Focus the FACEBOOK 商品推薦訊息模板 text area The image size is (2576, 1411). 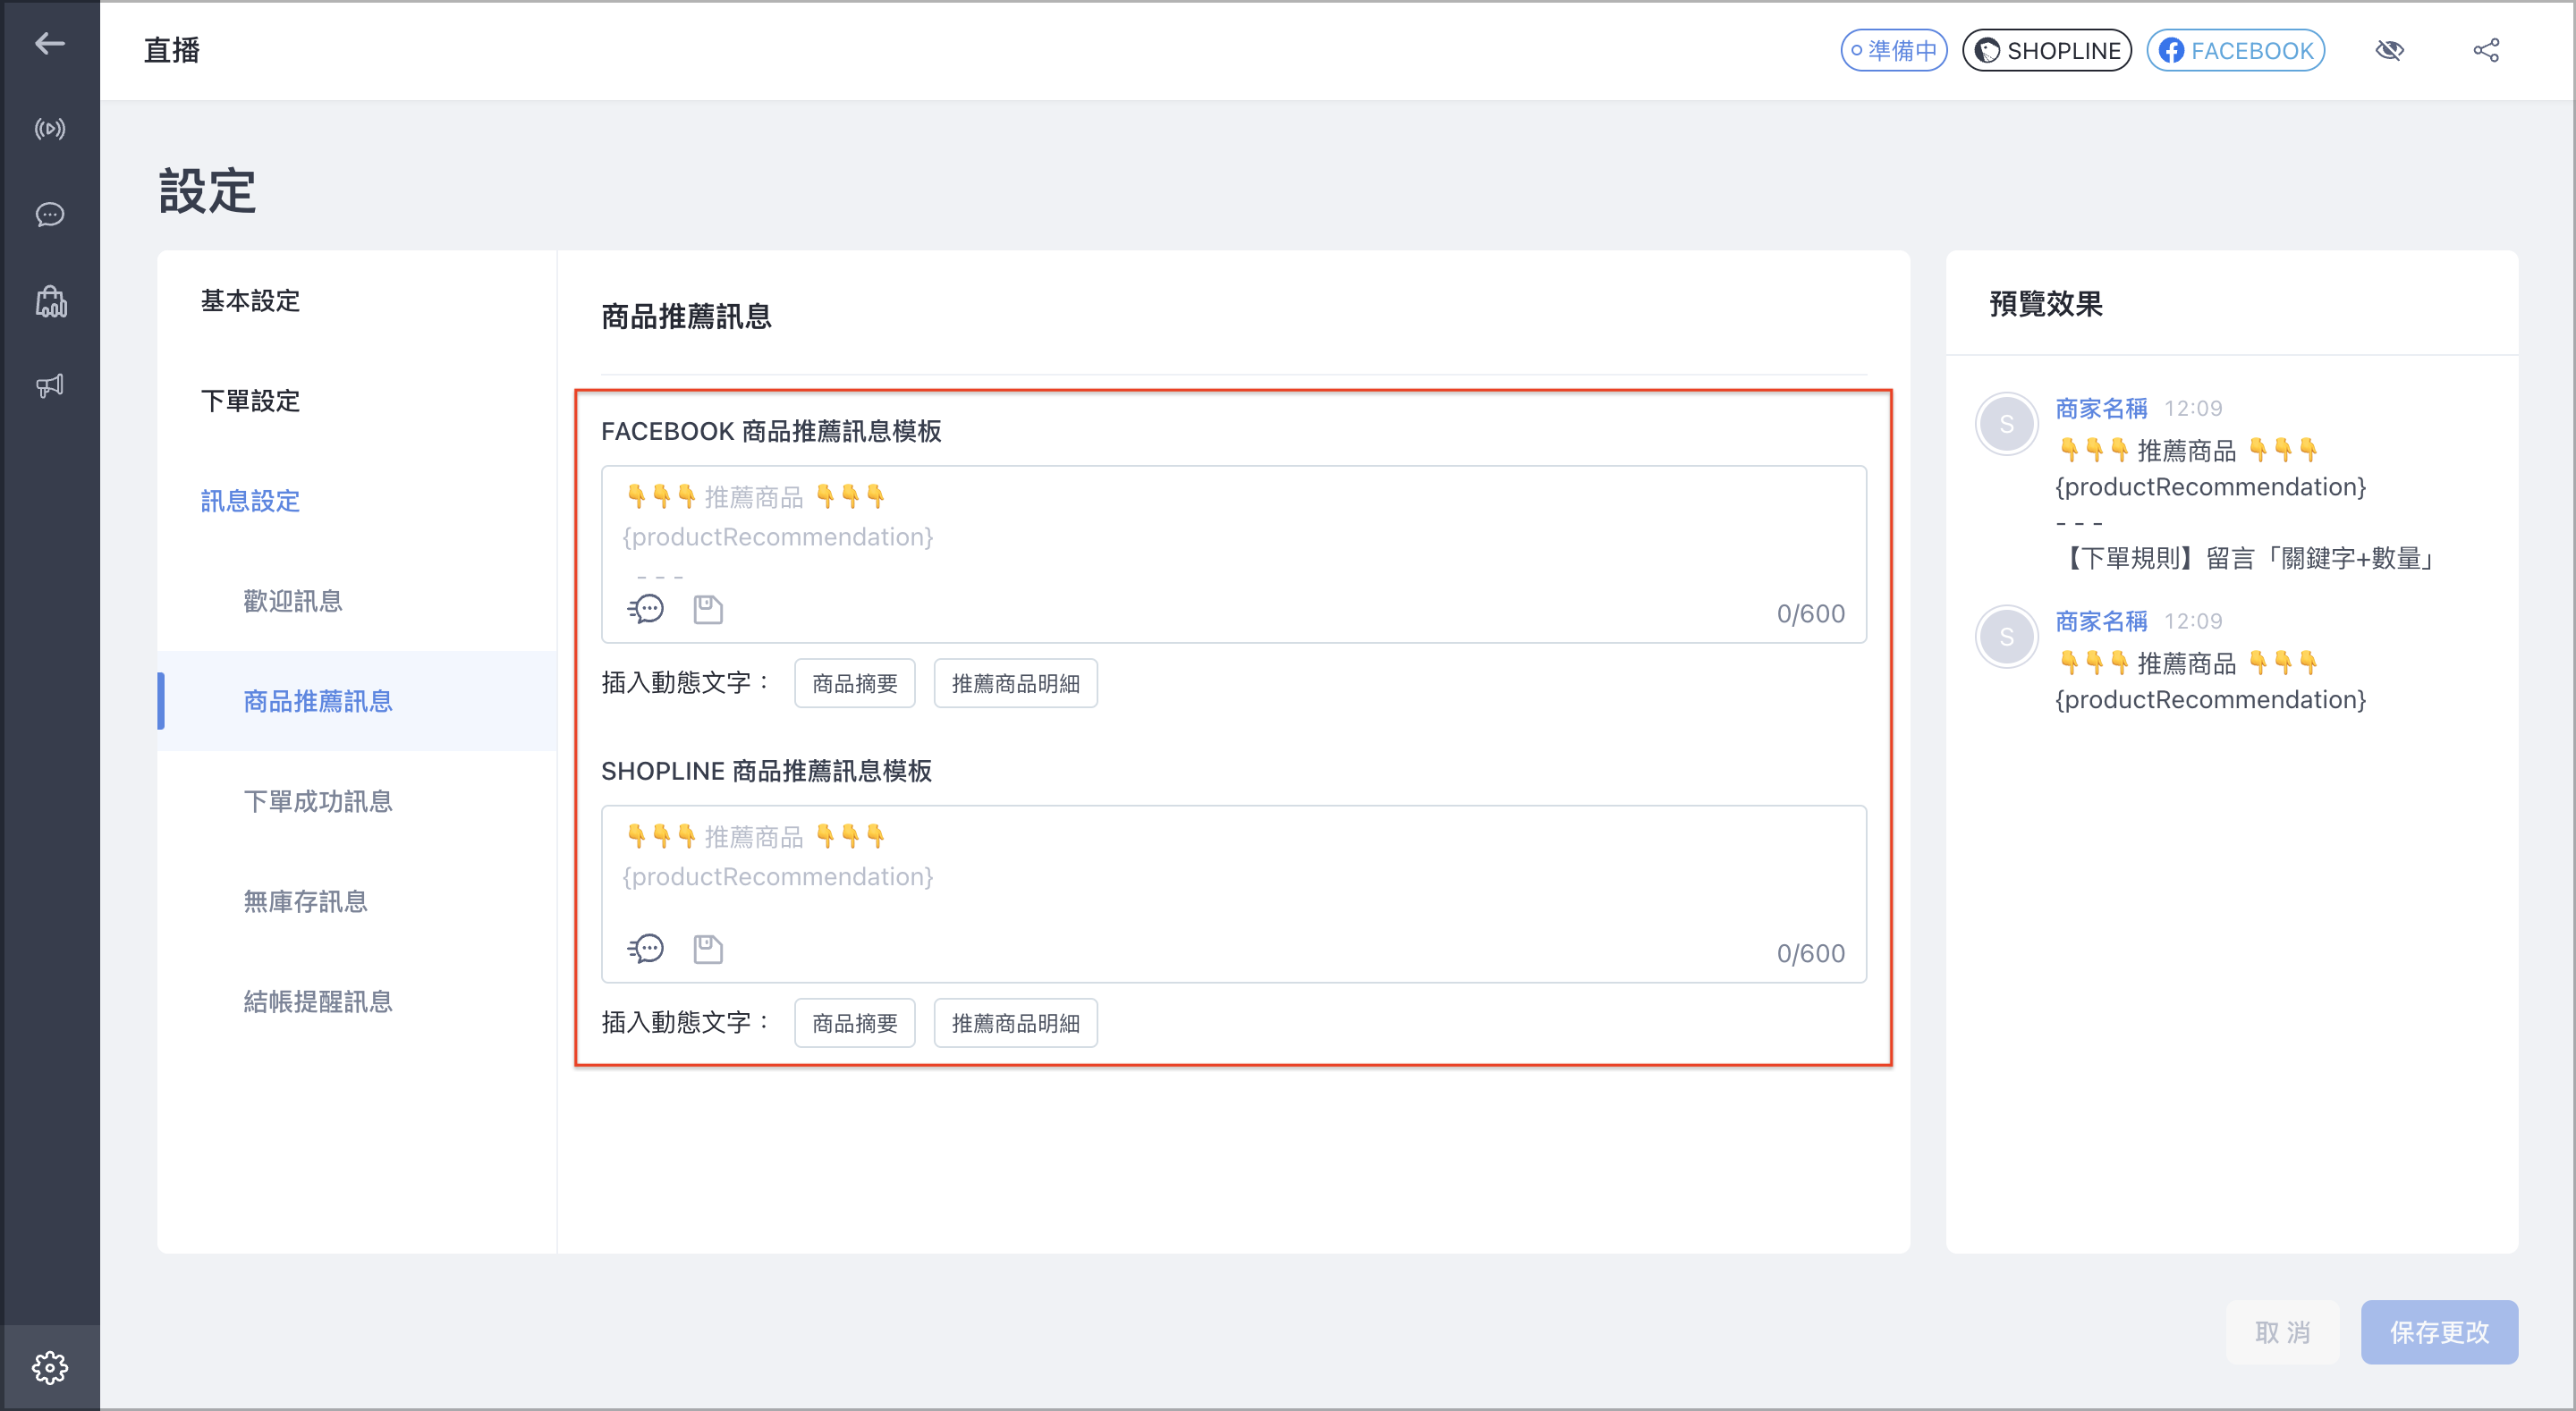coord(1233,553)
